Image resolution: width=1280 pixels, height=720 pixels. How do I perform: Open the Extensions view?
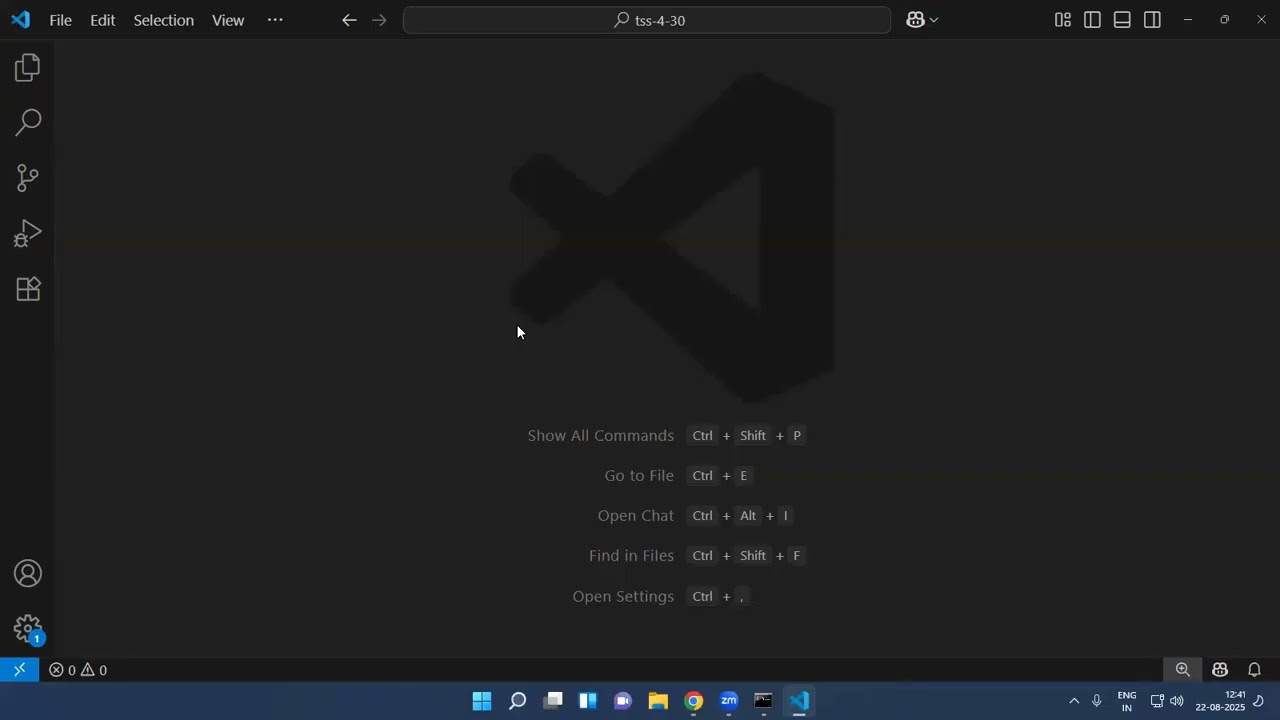28,289
